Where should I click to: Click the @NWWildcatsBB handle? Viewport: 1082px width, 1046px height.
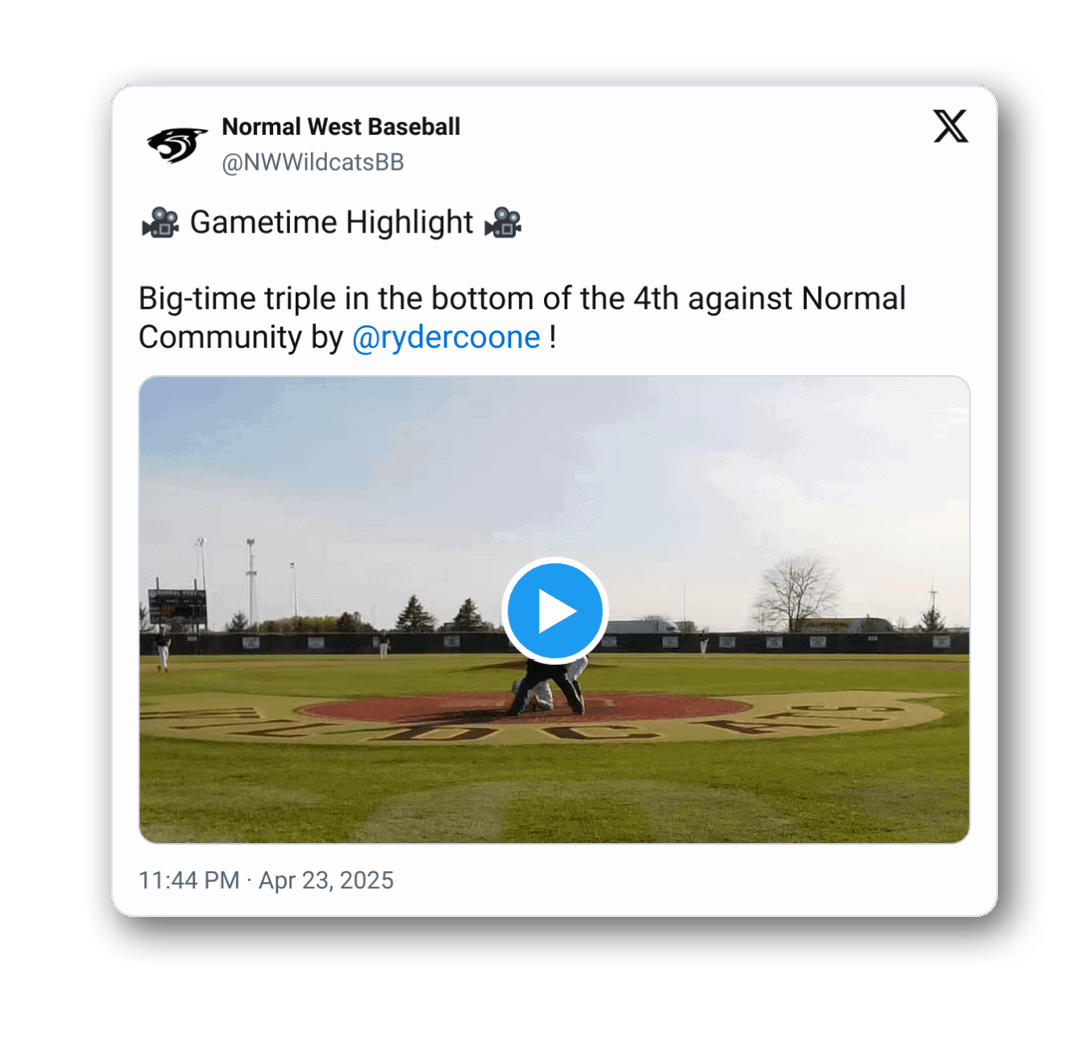[x=313, y=163]
